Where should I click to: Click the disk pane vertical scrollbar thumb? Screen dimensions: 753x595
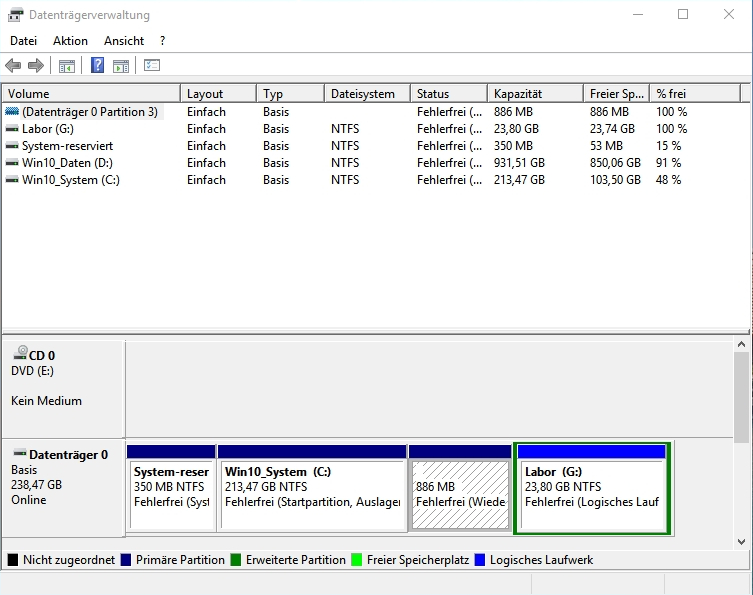click(x=741, y=397)
